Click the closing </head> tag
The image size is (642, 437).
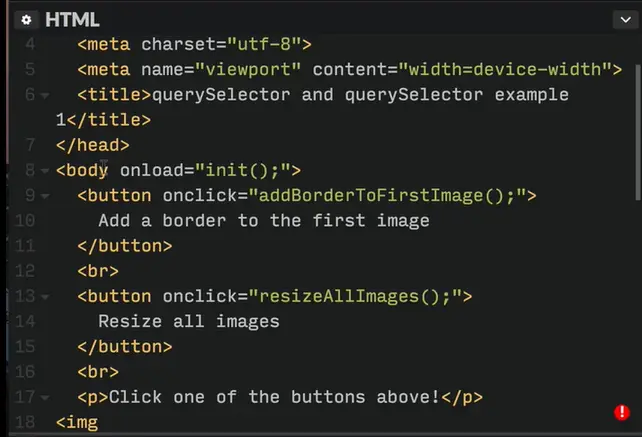pos(93,145)
